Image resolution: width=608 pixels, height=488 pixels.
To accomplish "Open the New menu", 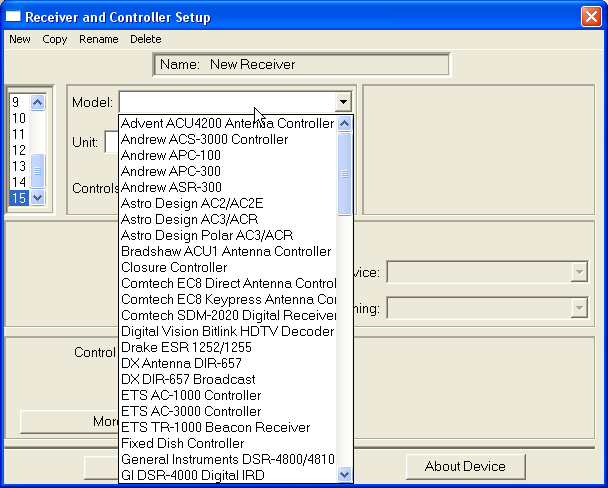I will 20,39.
